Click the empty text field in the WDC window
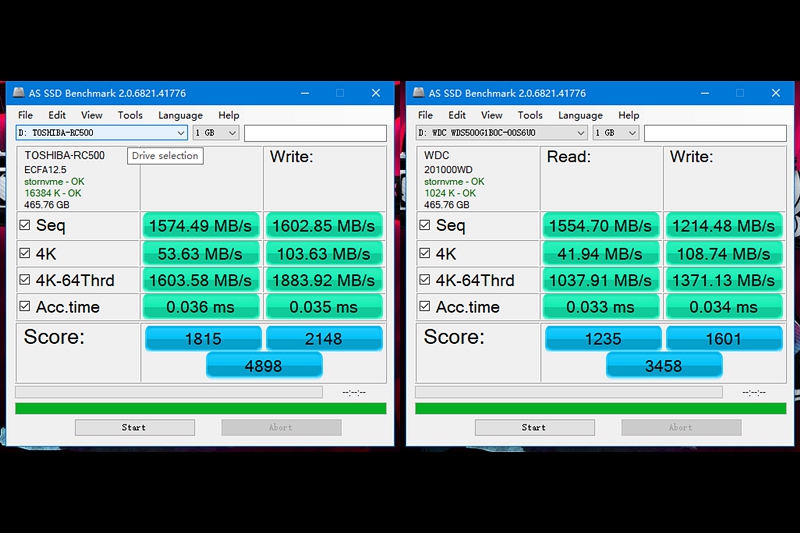Image resolution: width=800 pixels, height=533 pixels. click(x=715, y=133)
